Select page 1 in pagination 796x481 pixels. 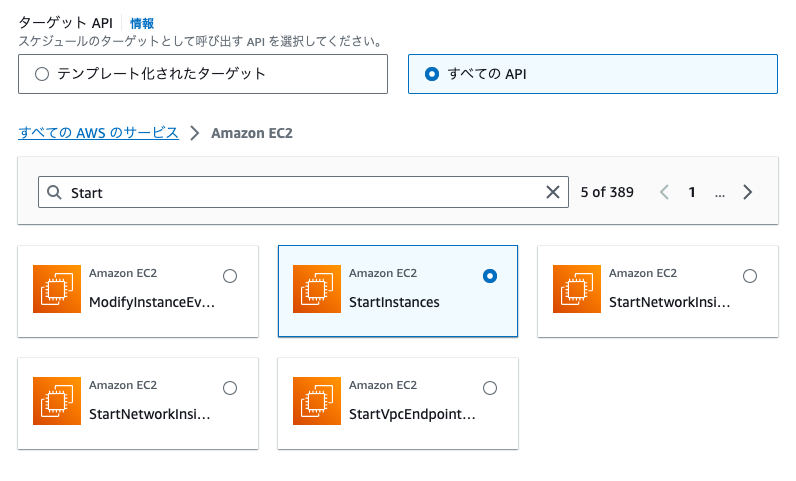pos(691,192)
